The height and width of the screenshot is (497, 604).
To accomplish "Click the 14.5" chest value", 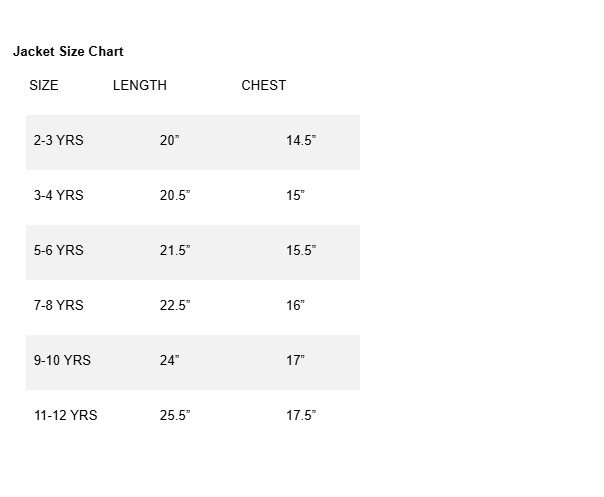I will point(301,140).
